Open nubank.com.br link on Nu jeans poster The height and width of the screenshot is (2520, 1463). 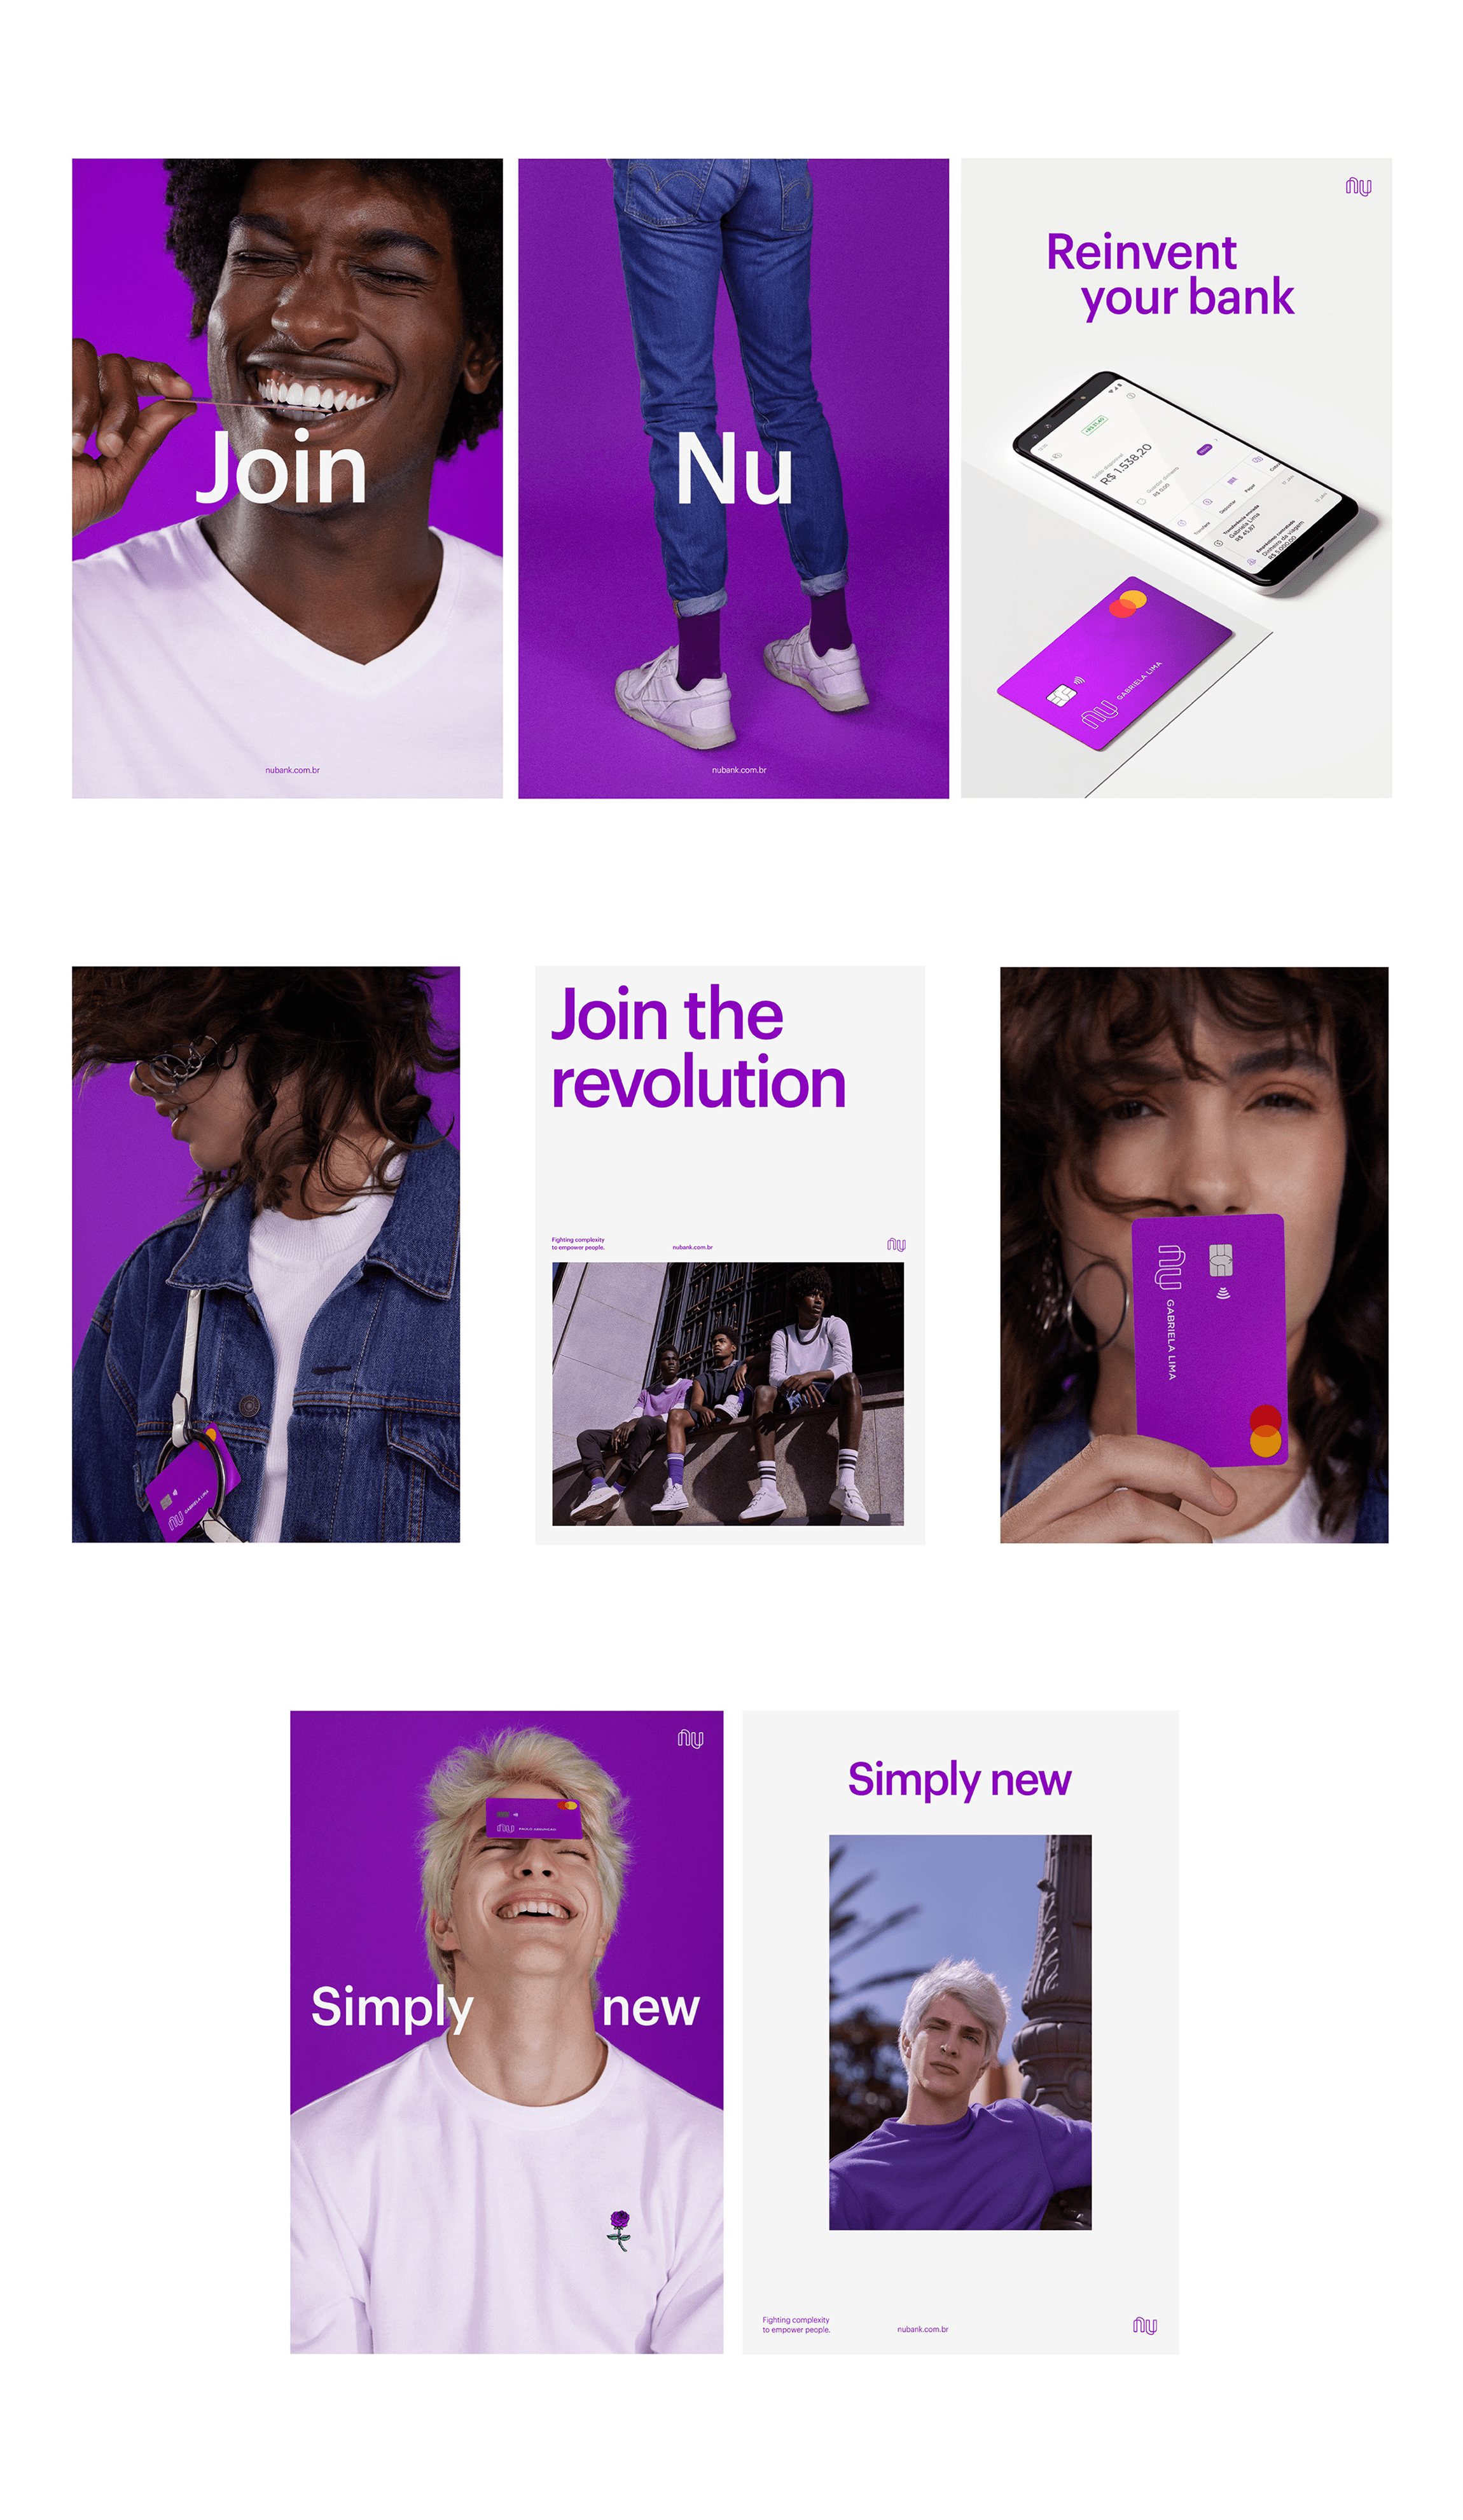pyautogui.click(x=739, y=770)
